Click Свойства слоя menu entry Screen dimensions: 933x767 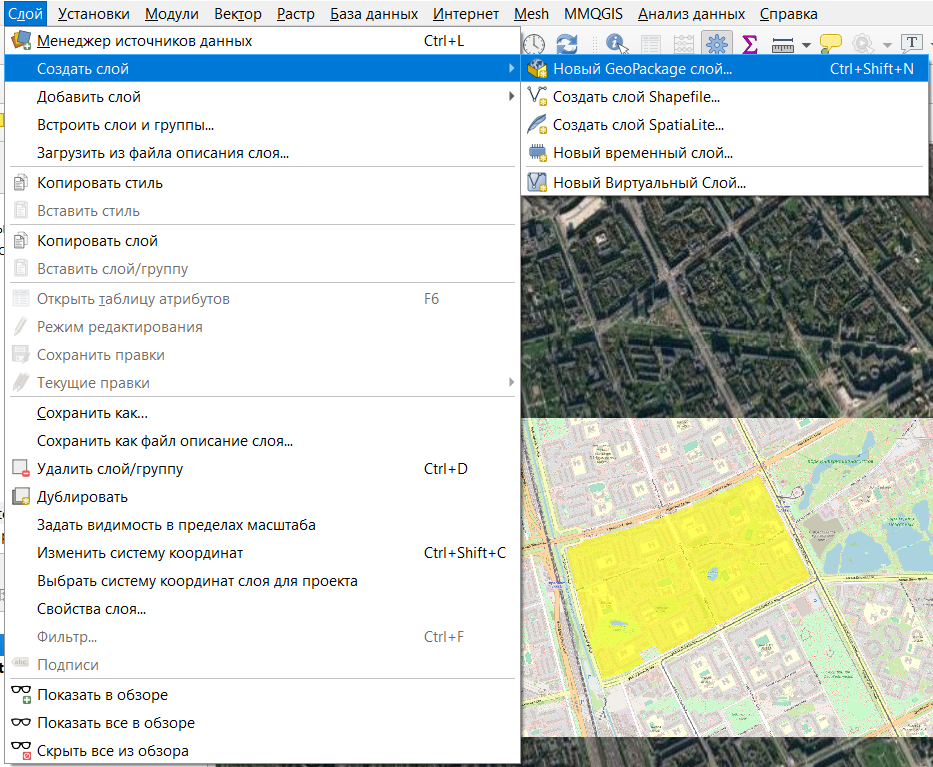click(92, 609)
